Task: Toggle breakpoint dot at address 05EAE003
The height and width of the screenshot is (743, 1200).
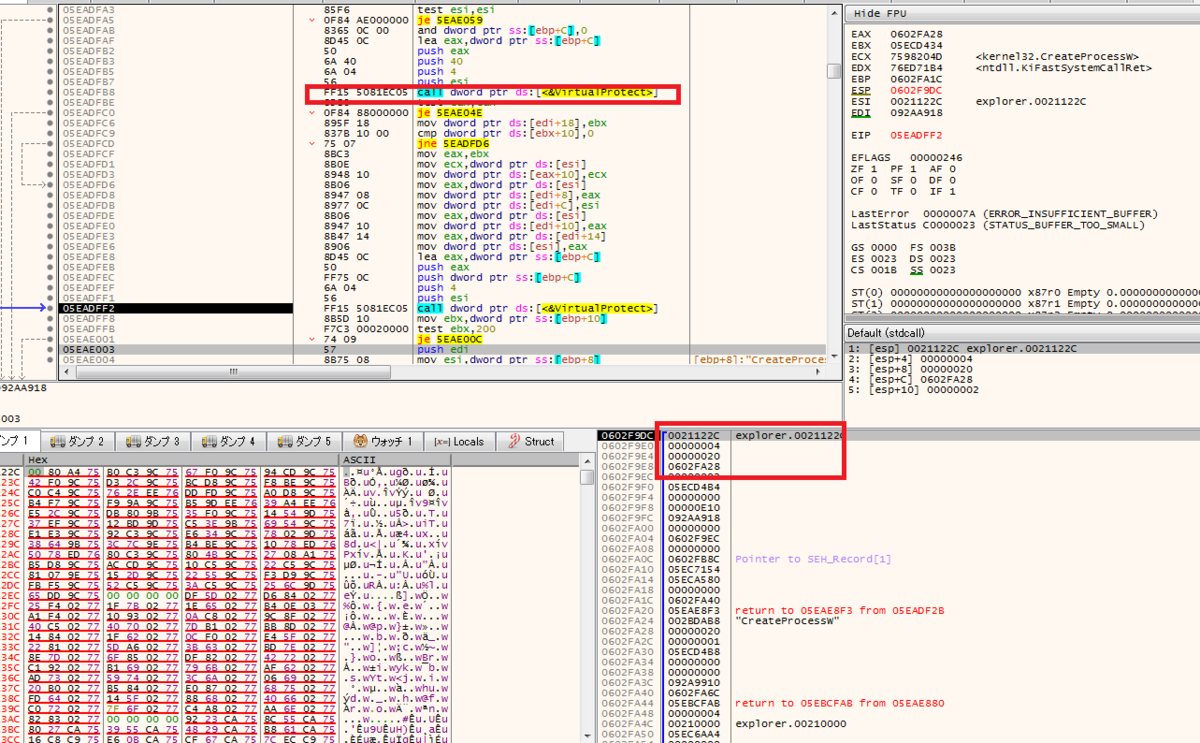Action: [50, 349]
